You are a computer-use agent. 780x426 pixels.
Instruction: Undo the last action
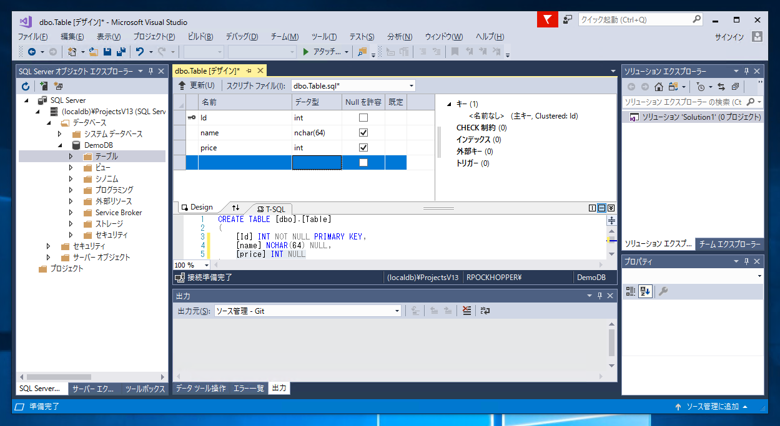140,51
